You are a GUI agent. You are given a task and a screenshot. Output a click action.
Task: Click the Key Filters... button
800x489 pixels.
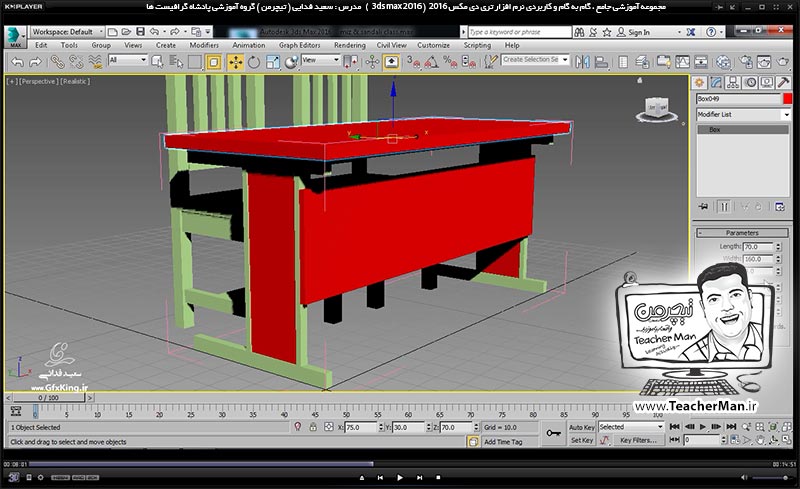(638, 440)
